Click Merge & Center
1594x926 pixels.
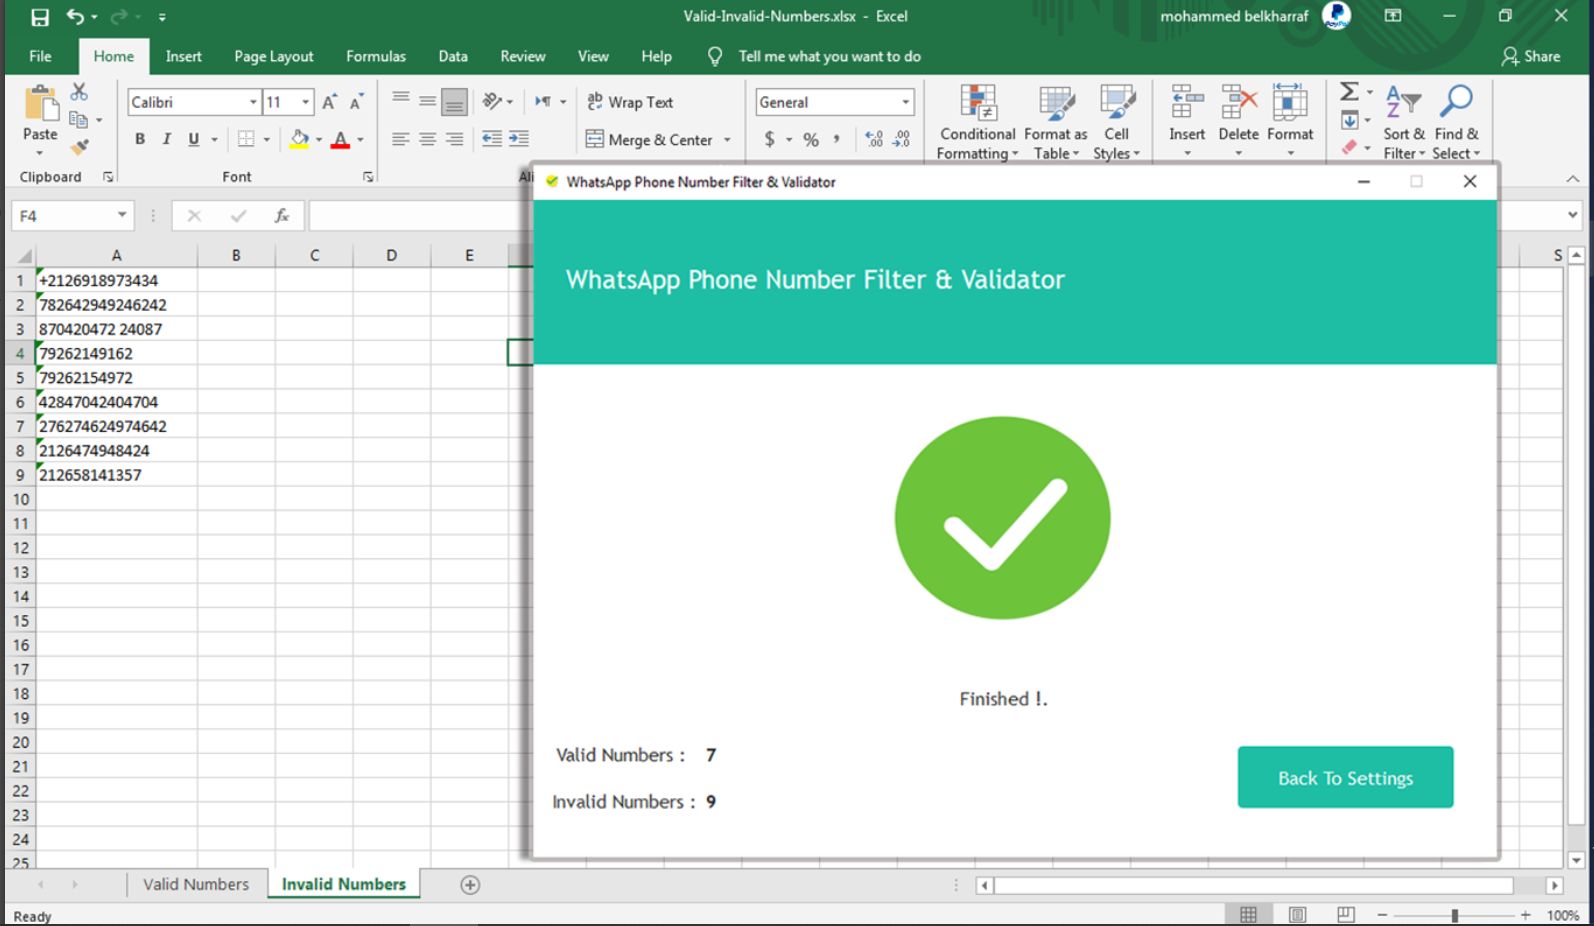[x=650, y=140]
